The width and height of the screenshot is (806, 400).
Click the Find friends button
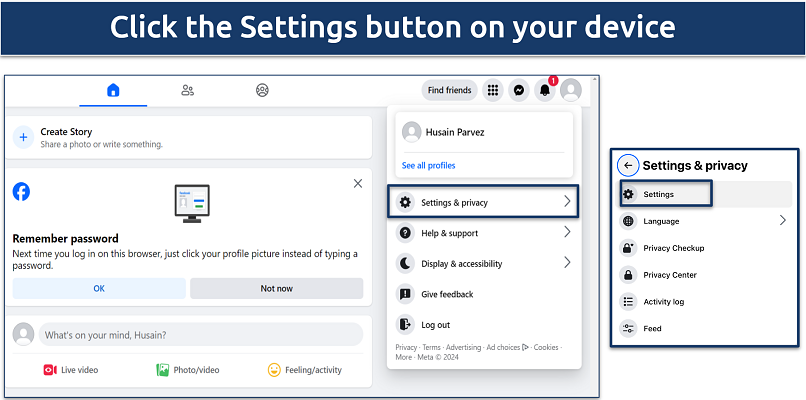[x=449, y=90]
